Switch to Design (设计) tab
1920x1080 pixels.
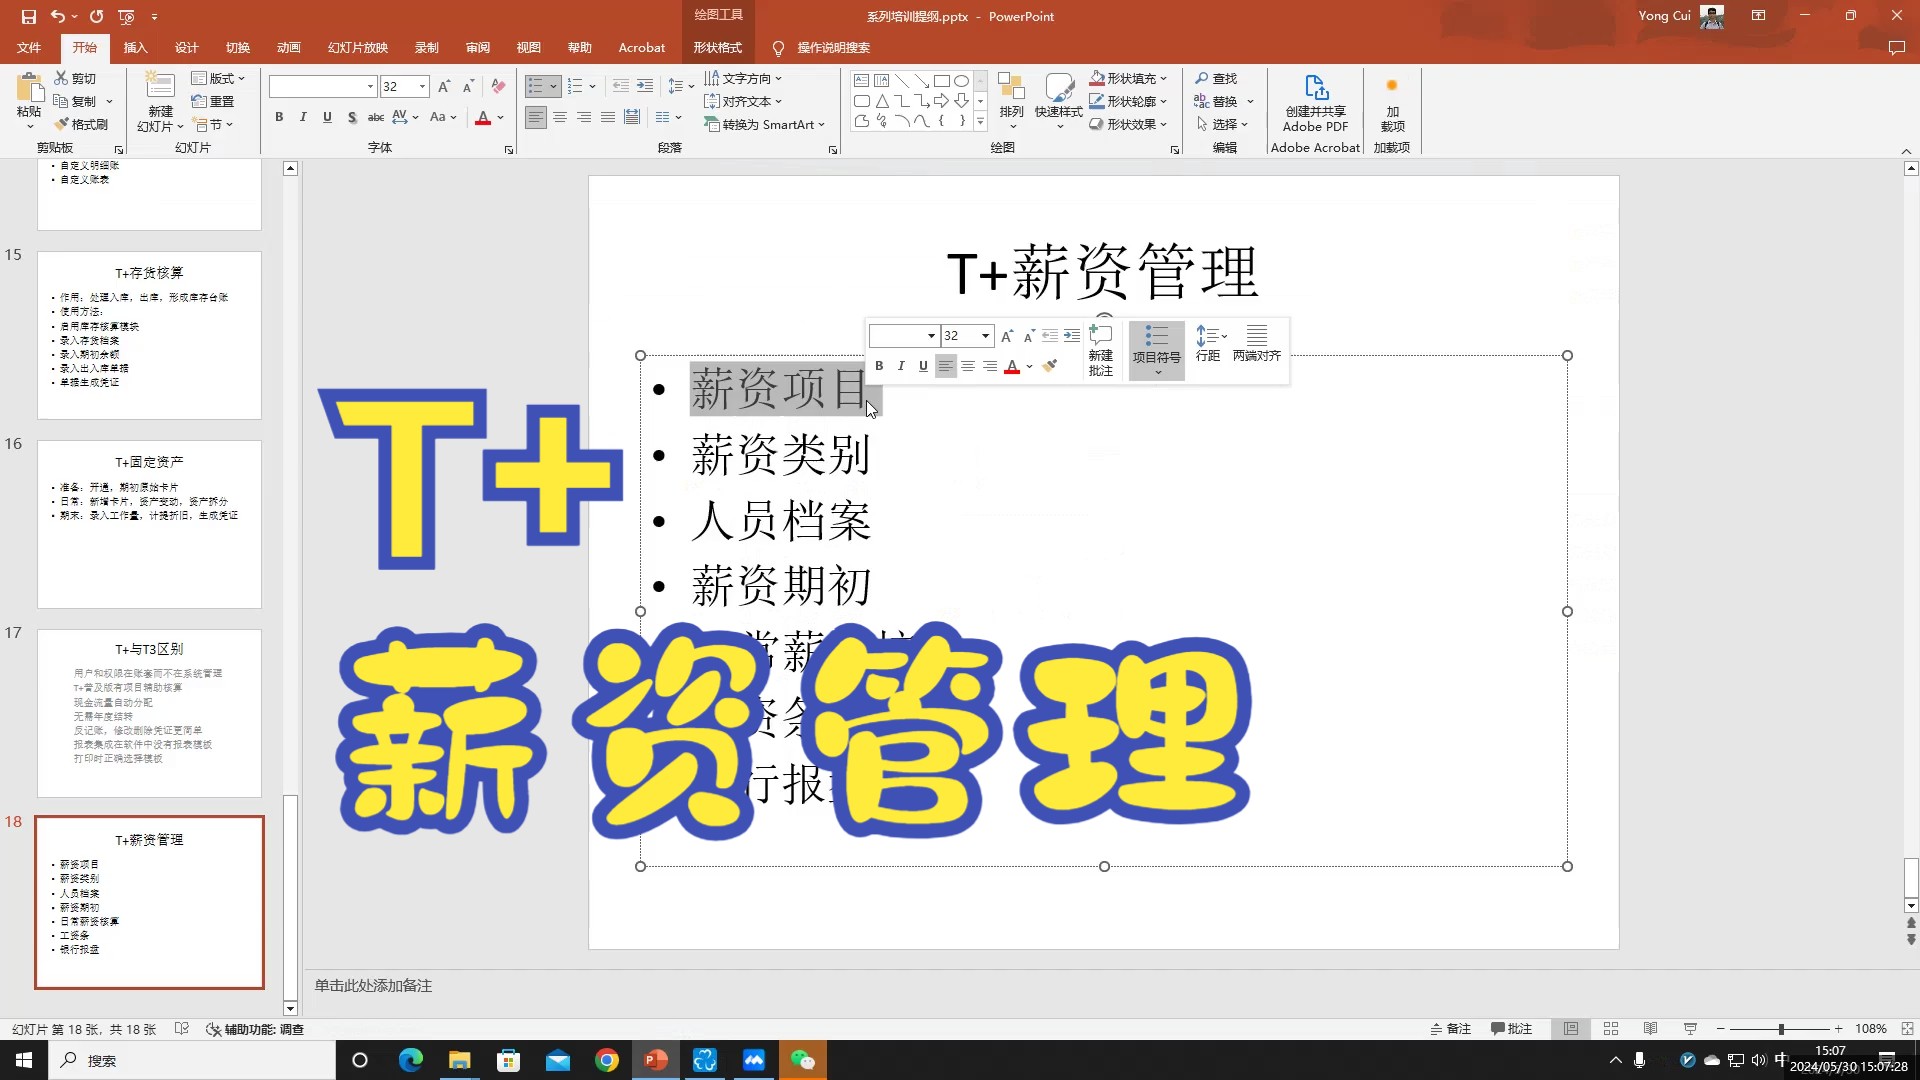coord(187,47)
